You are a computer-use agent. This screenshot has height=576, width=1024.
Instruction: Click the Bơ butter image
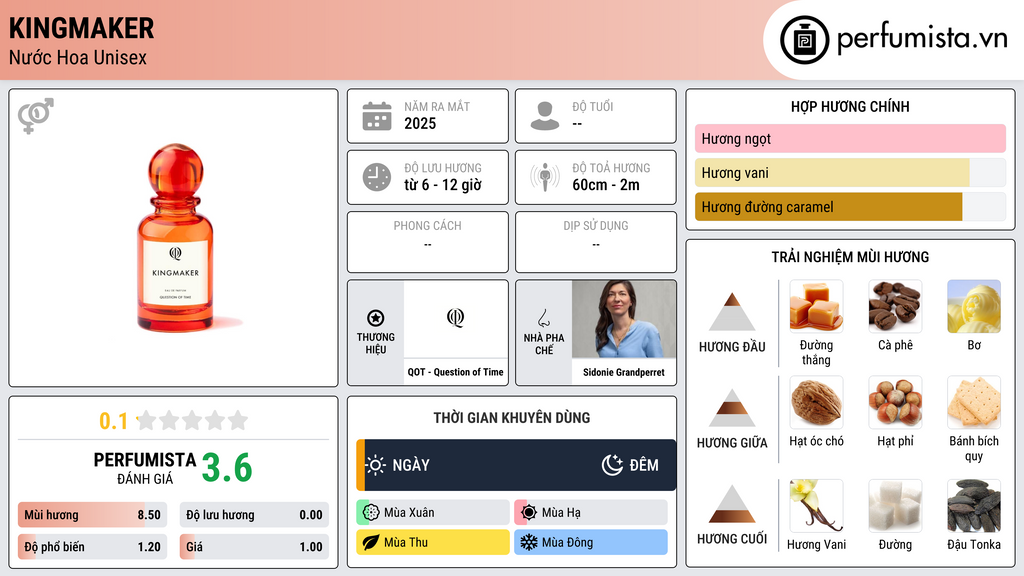(974, 306)
